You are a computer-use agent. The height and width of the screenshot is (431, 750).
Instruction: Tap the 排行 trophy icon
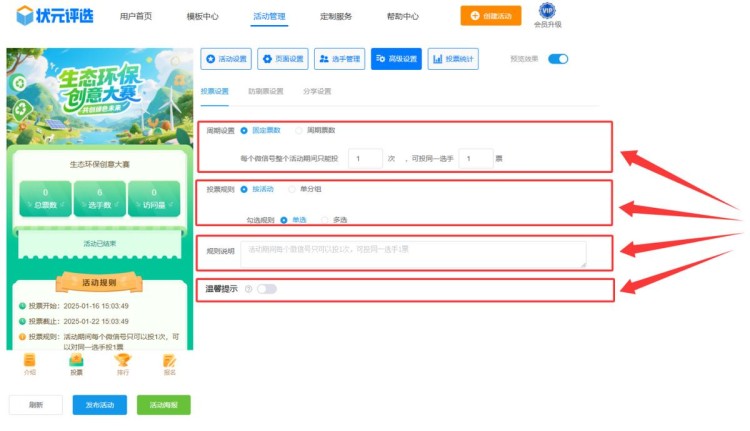[123, 361]
